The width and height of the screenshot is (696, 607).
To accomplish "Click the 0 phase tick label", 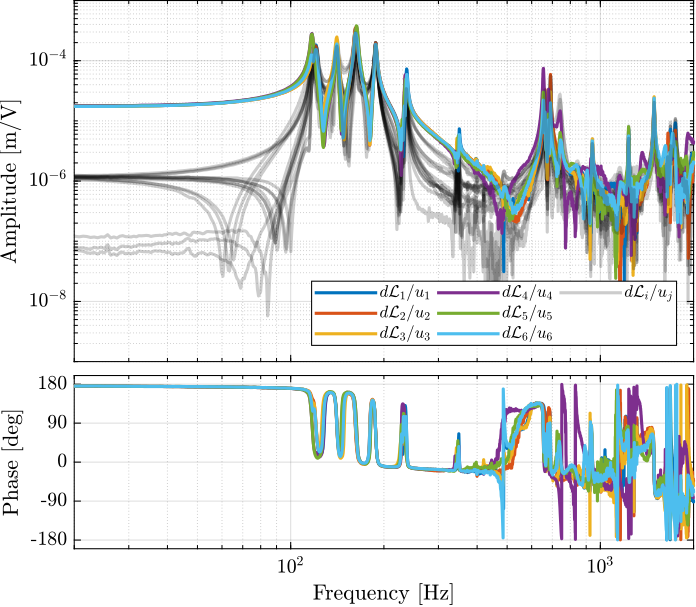I will click(62, 462).
